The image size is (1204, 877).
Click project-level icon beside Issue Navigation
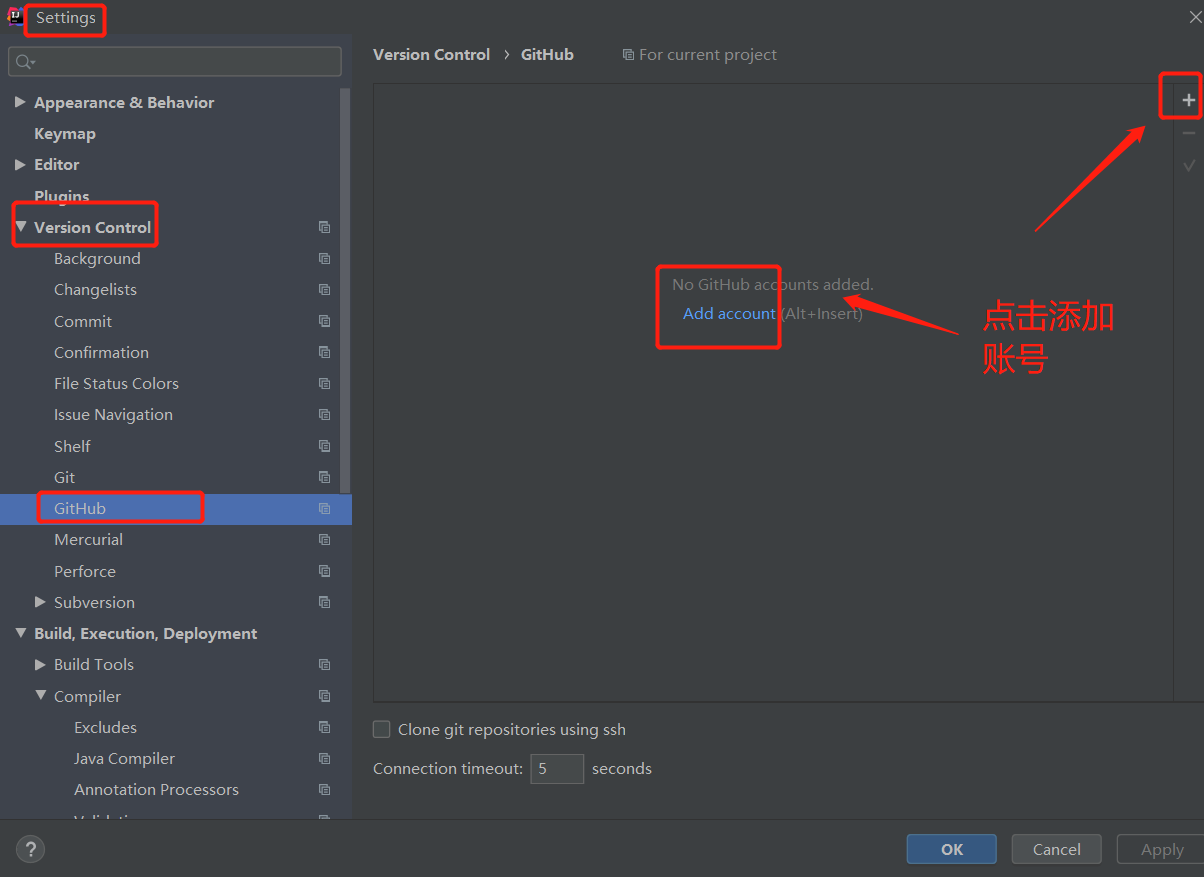pos(324,415)
